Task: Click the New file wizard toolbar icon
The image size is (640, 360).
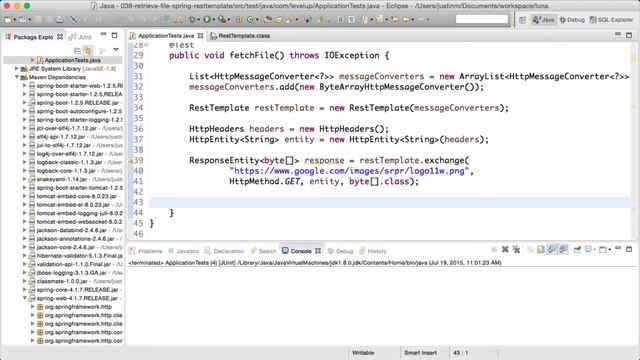Action: [x=8, y=19]
